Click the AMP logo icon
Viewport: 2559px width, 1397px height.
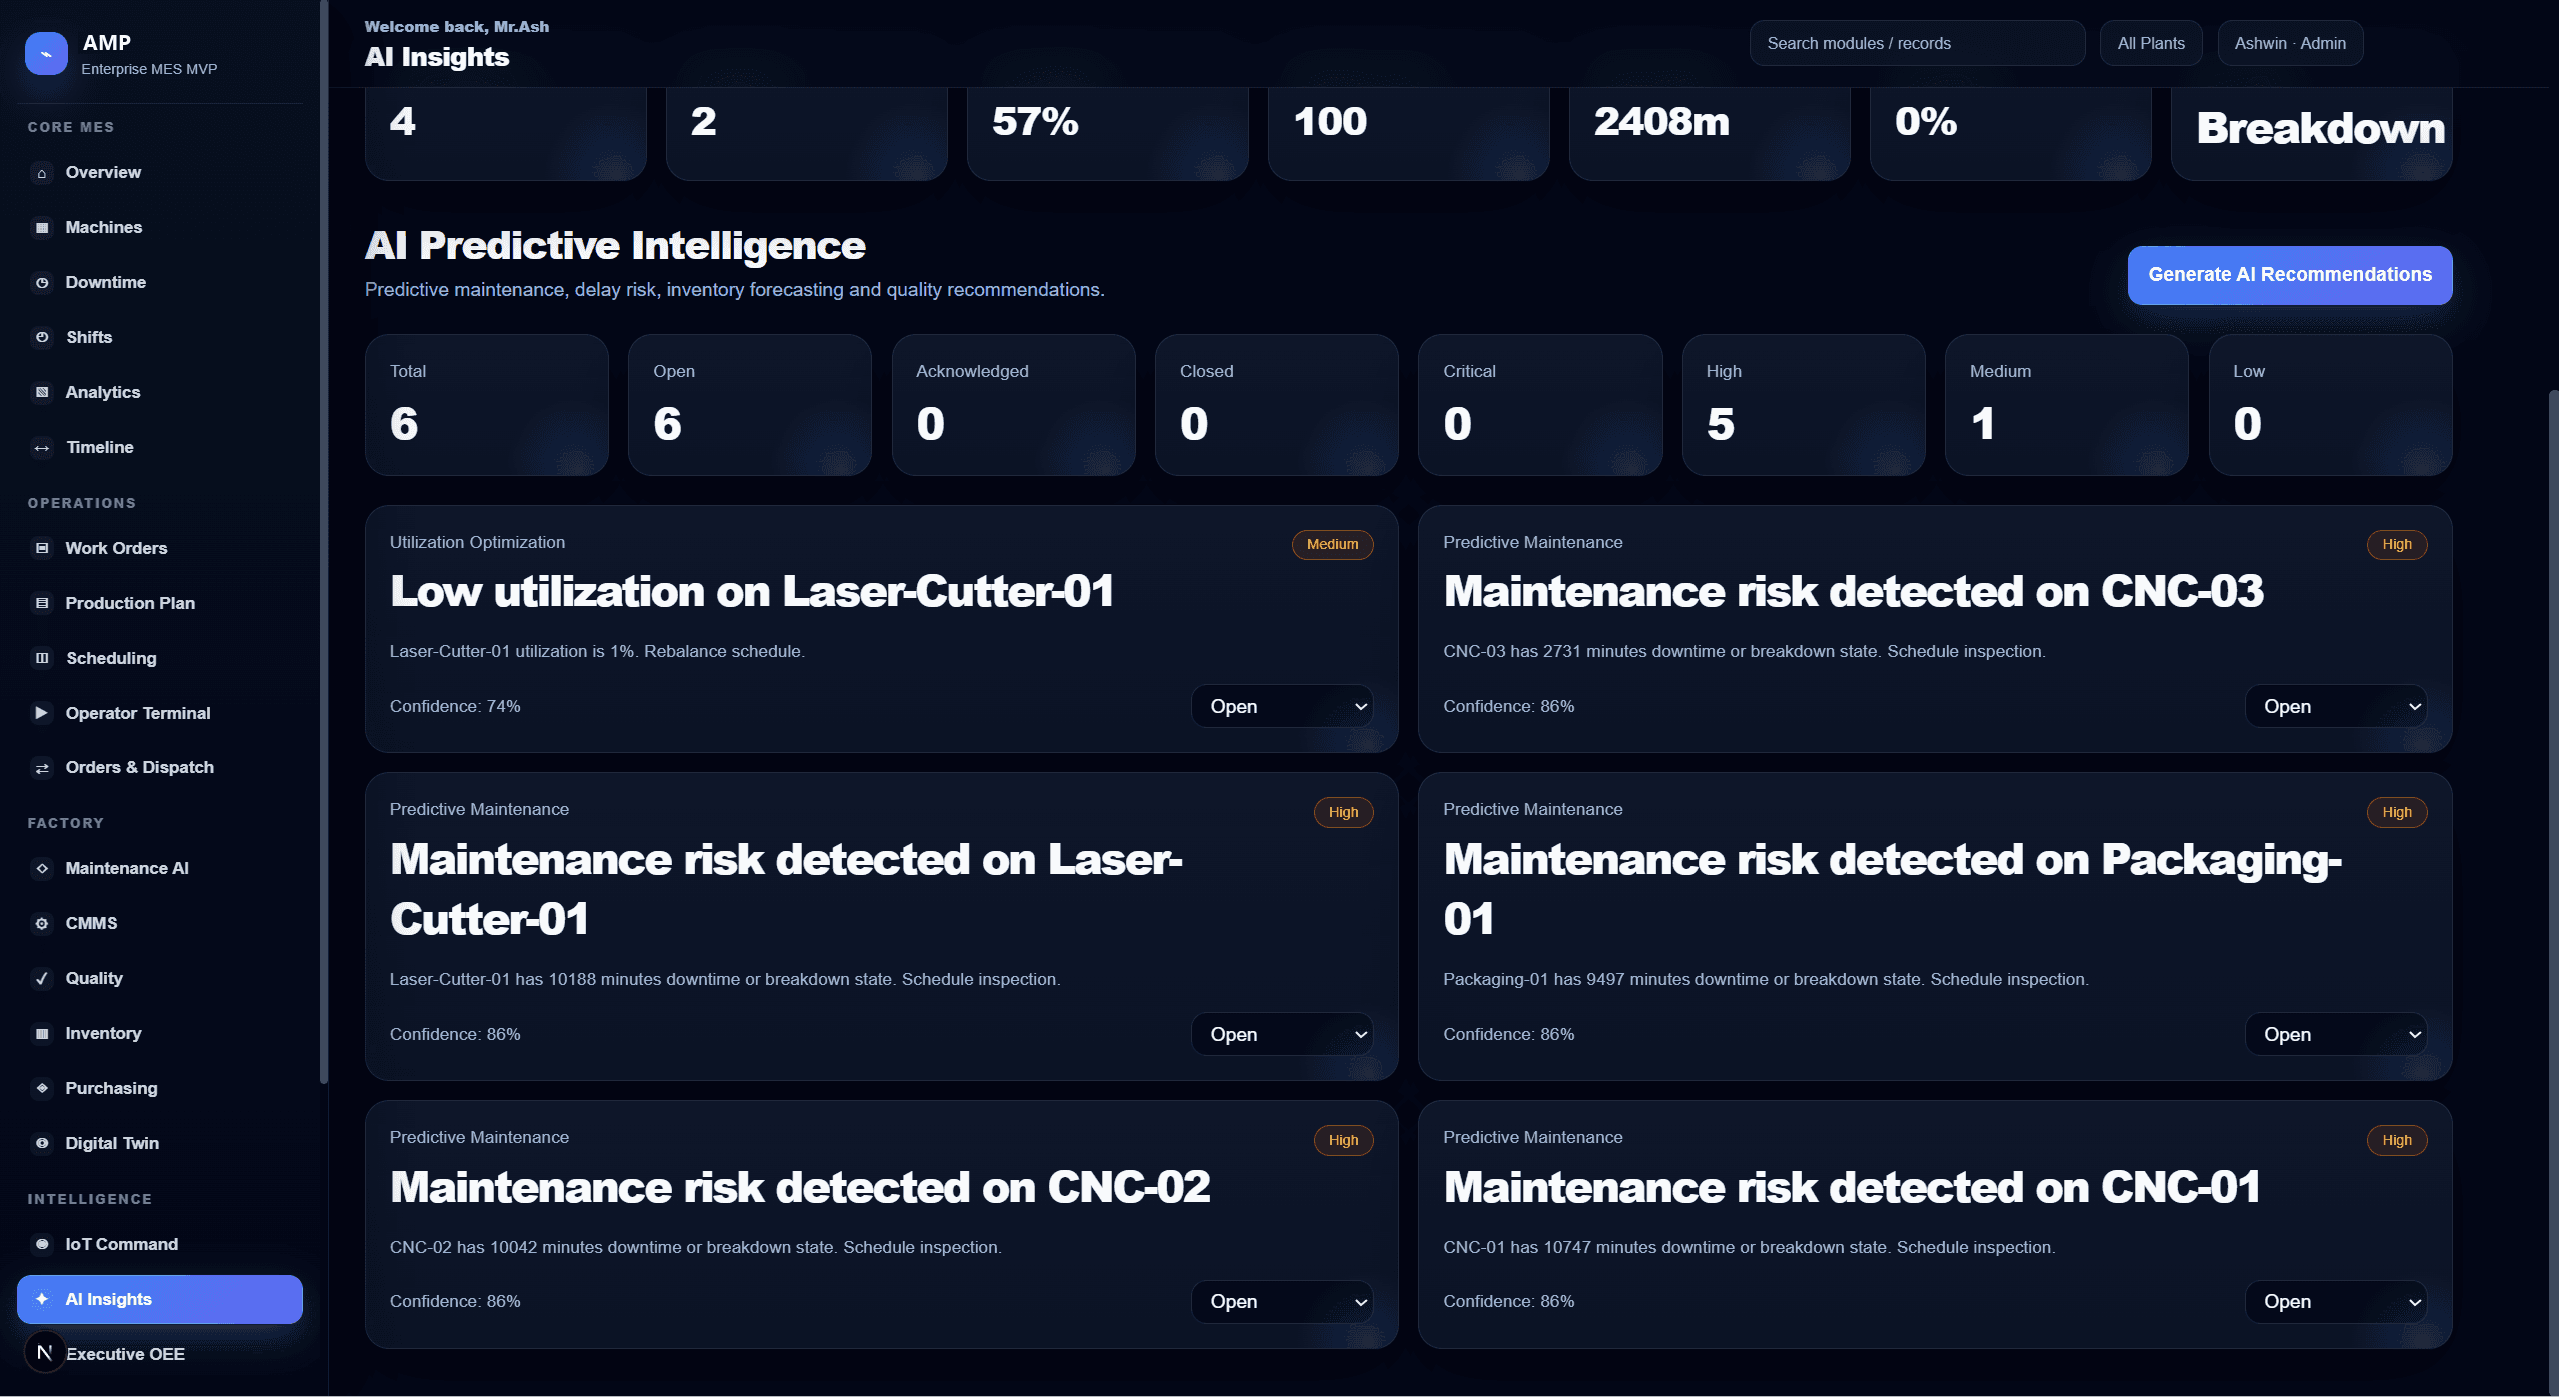click(46, 54)
